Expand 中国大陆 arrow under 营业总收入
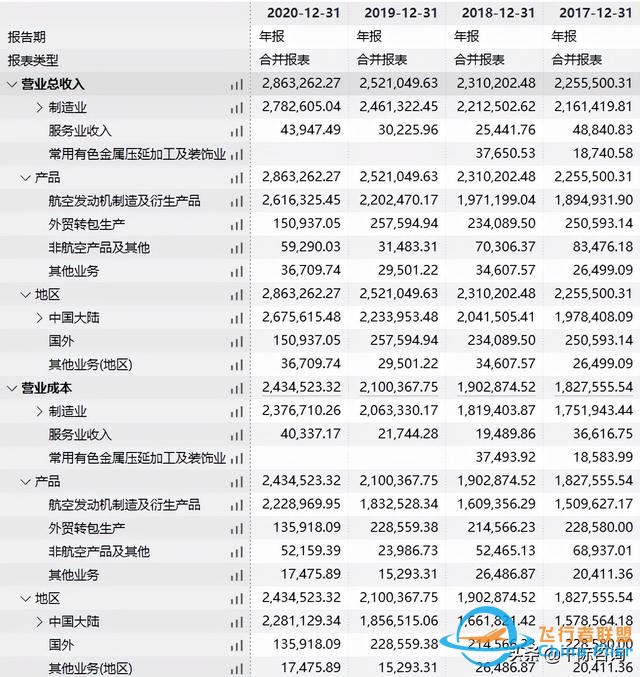The image size is (640, 677). click(x=39, y=318)
